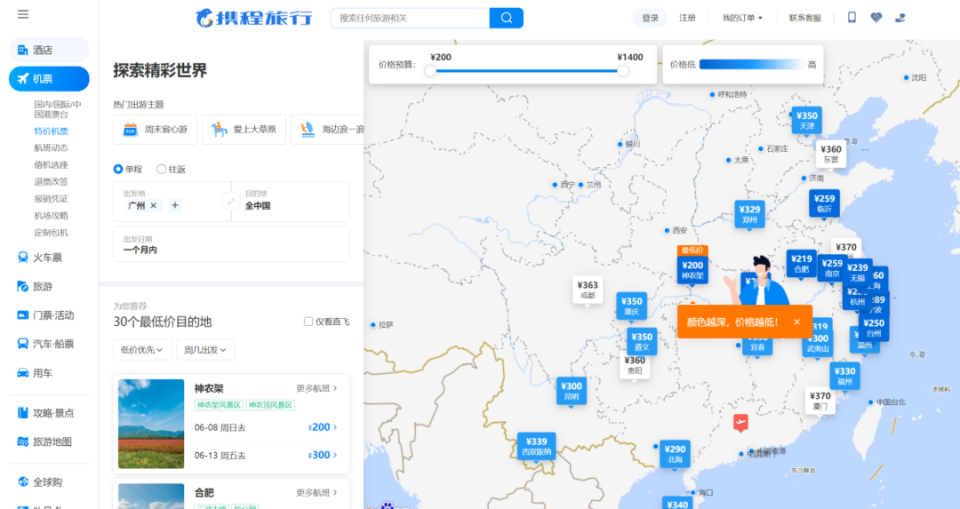This screenshot has height=509, width=960.
Task: Open the 特价机票 submenu link
Action: click(x=51, y=131)
